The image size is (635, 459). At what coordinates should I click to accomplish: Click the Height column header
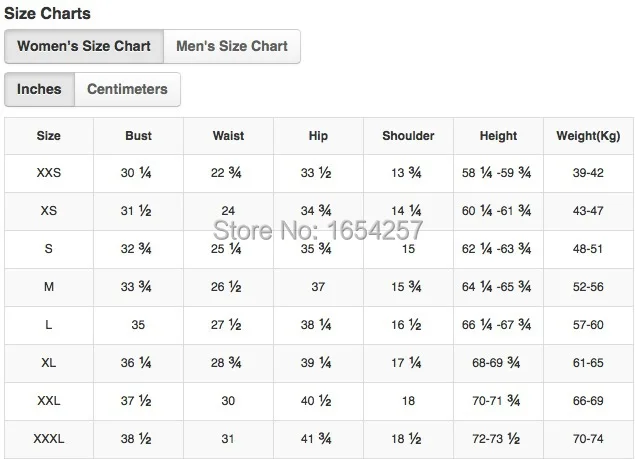498,136
